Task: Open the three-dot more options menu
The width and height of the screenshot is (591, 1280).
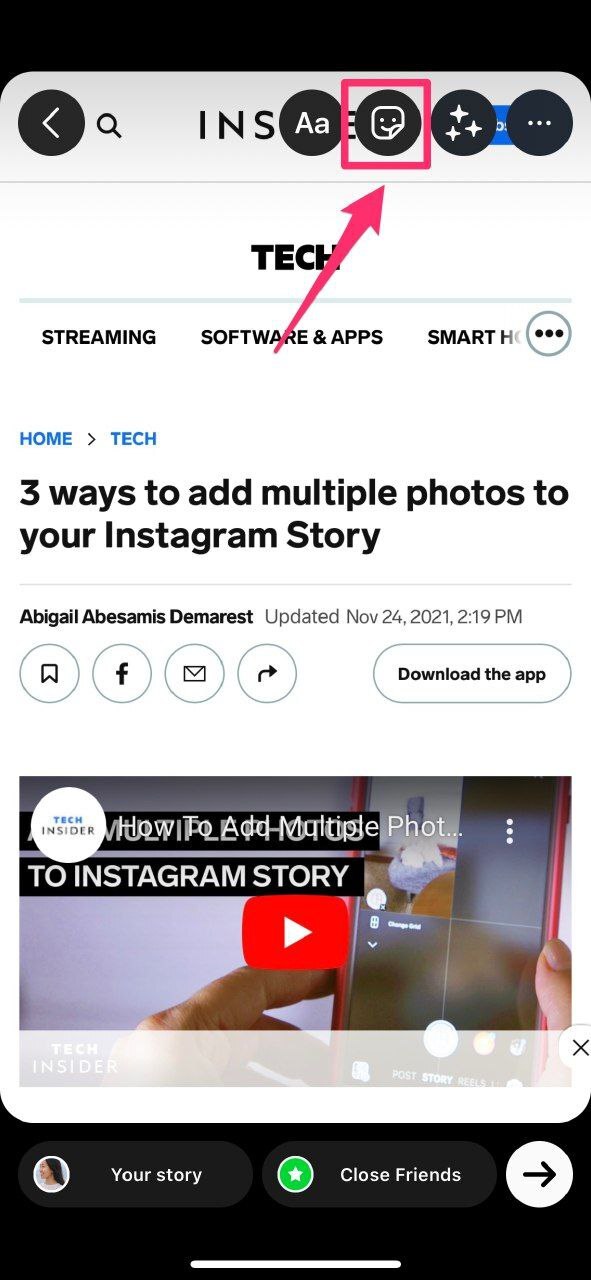Action: [539, 123]
